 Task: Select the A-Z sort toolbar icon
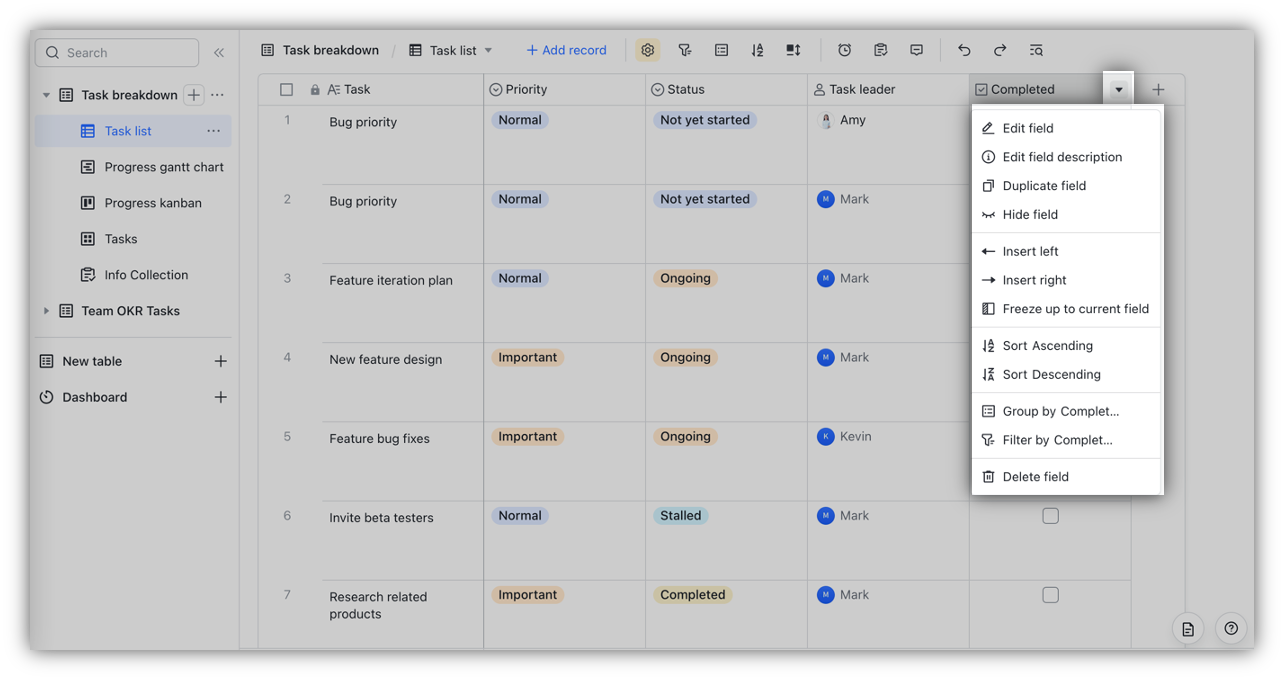click(757, 49)
